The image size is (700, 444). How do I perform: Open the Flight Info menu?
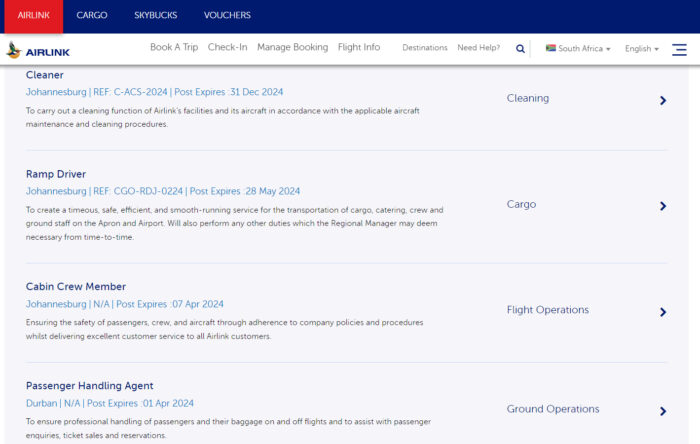click(x=359, y=47)
